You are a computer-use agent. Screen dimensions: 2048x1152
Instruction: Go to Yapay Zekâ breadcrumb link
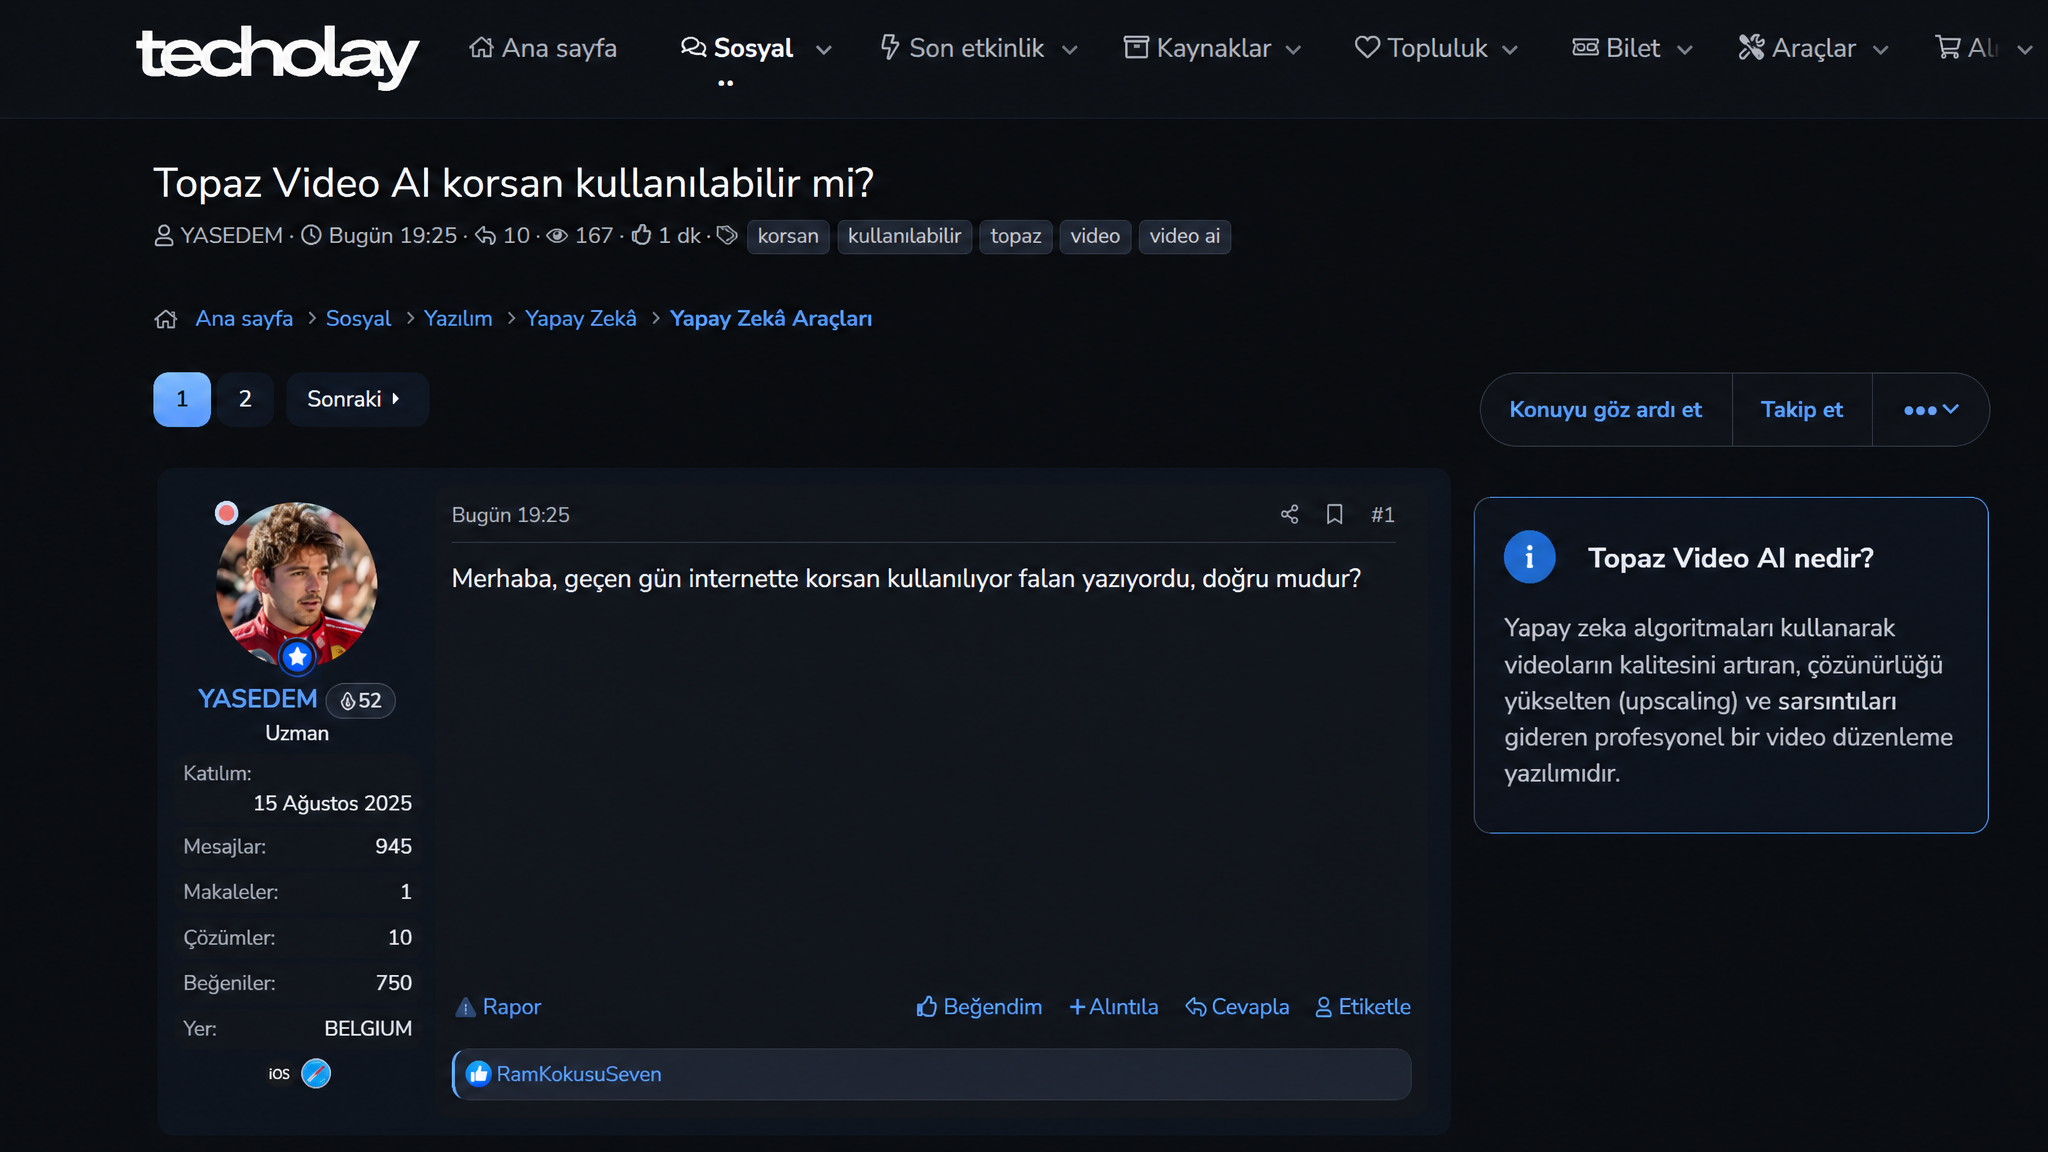click(580, 318)
